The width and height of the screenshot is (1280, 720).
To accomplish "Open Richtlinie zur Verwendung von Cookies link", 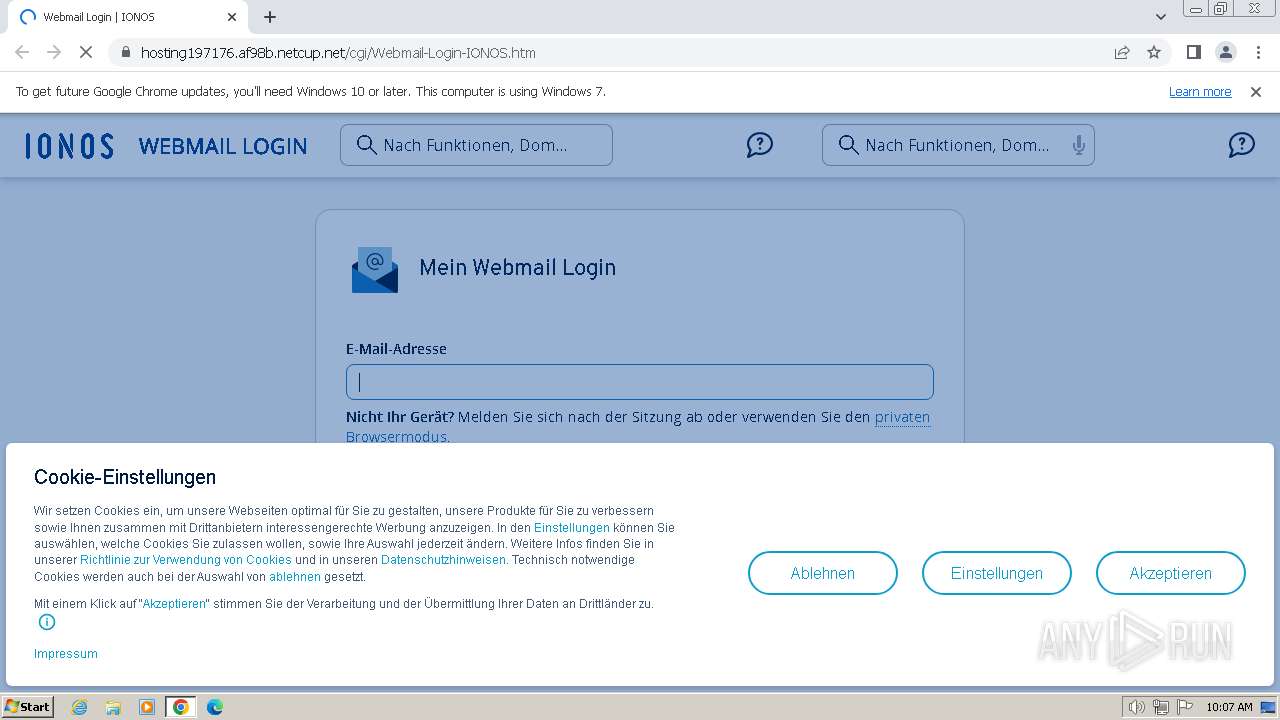I will pyautogui.click(x=186, y=560).
